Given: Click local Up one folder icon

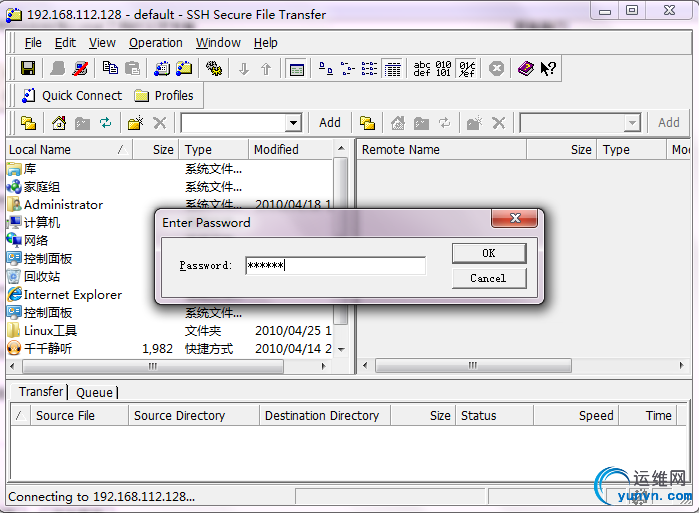Looking at the screenshot, I should (29, 123).
